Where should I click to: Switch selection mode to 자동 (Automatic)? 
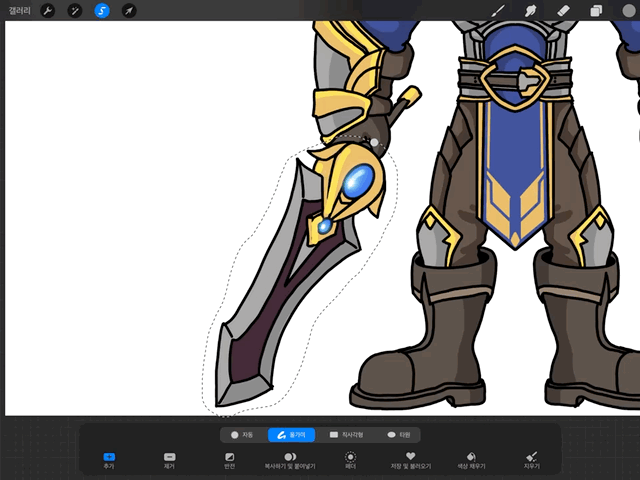[x=242, y=435]
